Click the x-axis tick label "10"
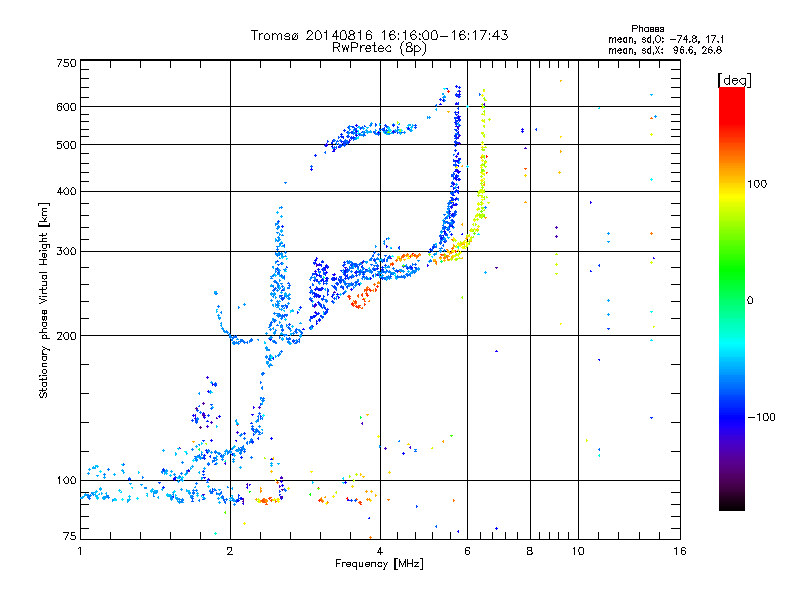 pos(578,551)
